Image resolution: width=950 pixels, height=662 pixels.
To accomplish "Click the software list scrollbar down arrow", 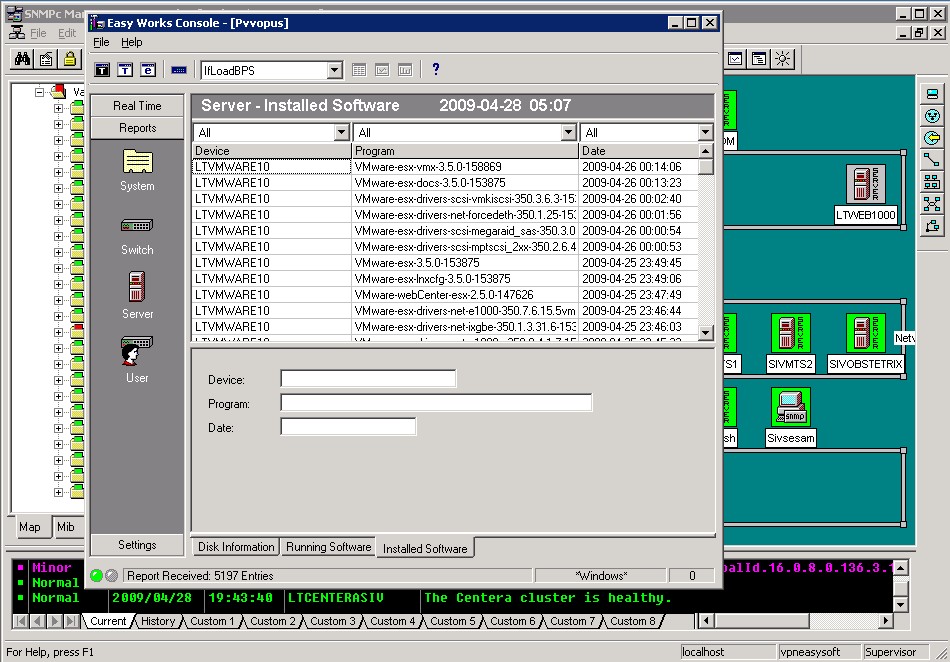I will coord(705,333).
